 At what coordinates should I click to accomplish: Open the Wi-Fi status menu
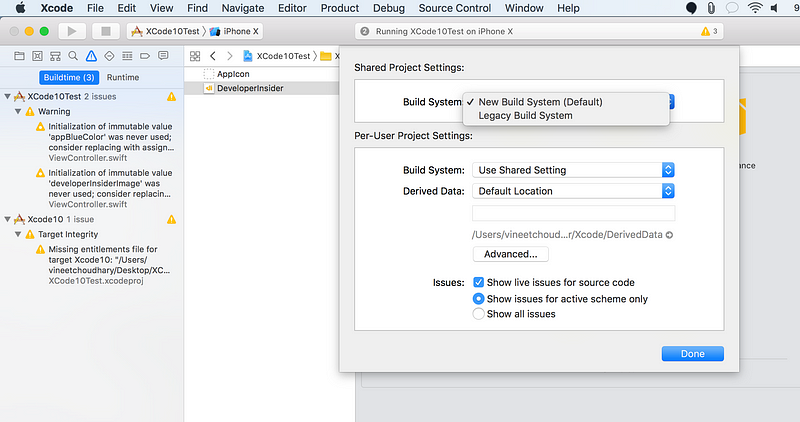point(755,8)
